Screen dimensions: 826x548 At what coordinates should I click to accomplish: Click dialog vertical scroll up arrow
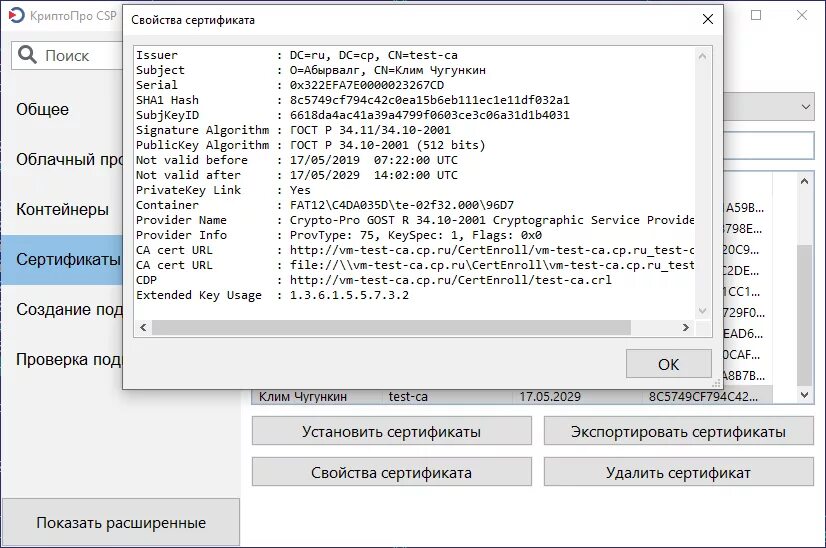[x=702, y=55]
